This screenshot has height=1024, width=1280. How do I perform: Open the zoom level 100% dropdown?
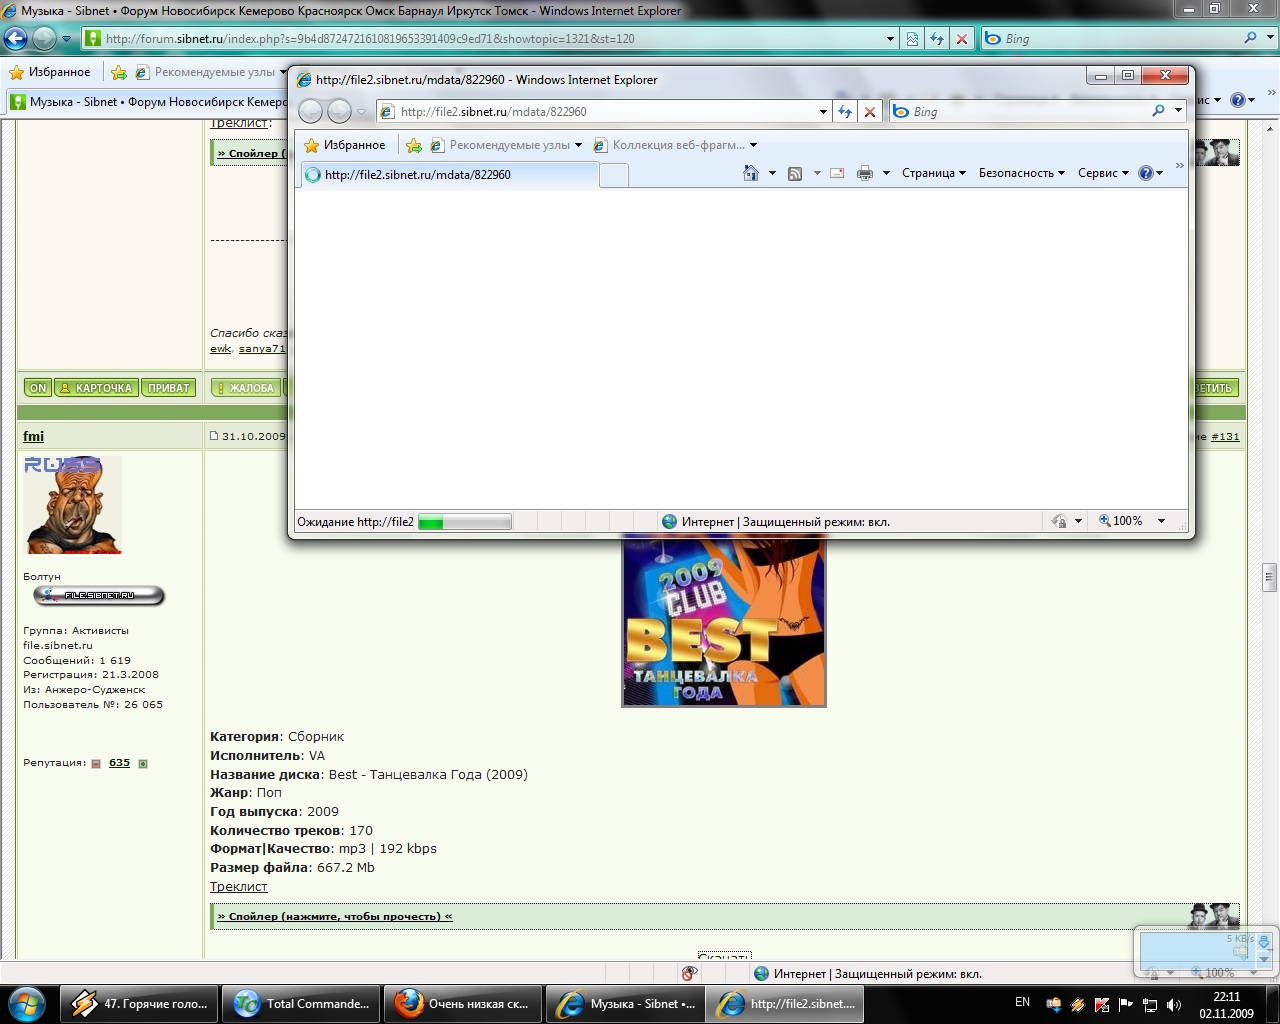tap(1161, 521)
